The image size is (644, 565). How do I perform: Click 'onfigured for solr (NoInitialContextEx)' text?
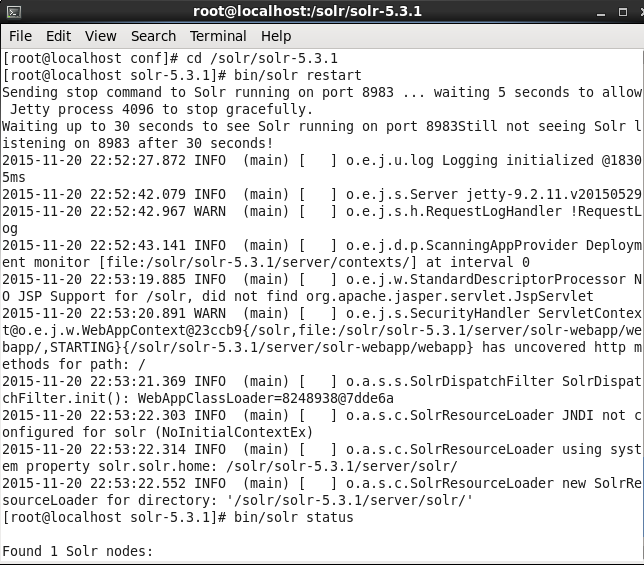pos(158,433)
